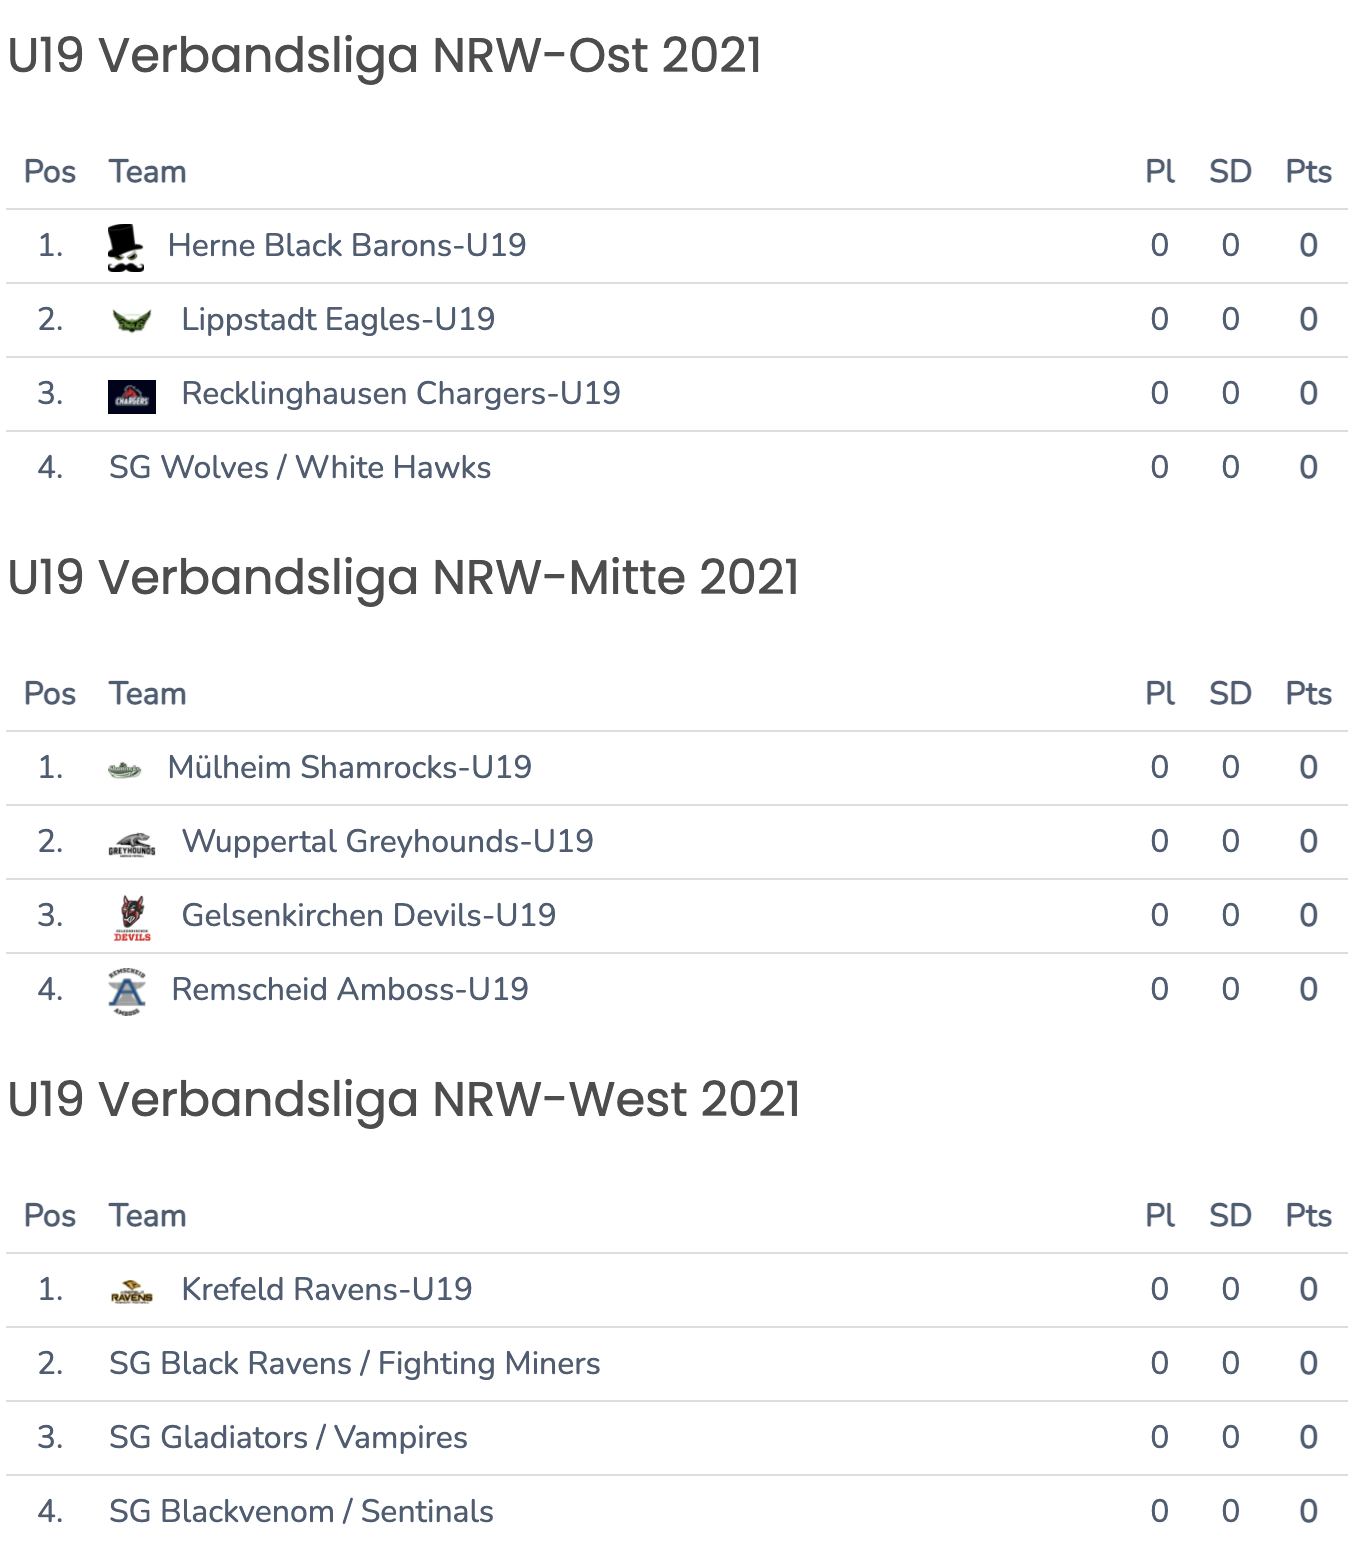Click the Remscheid Amboss logo

127,991
